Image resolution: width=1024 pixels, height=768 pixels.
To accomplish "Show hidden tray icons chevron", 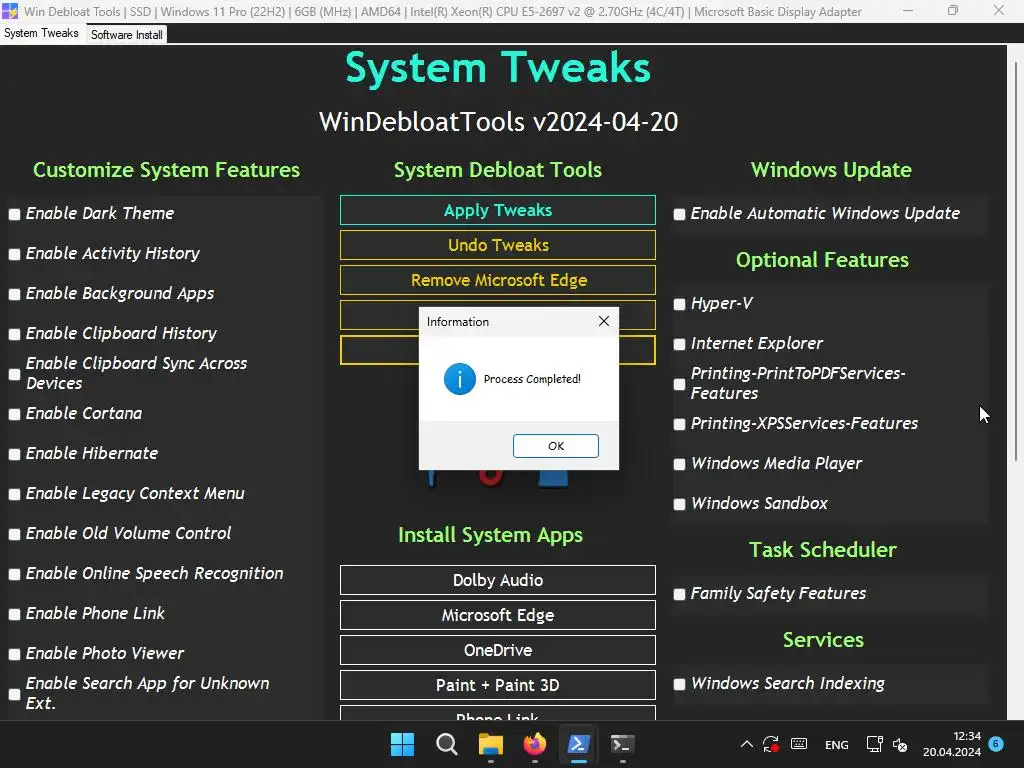I will [x=746, y=744].
